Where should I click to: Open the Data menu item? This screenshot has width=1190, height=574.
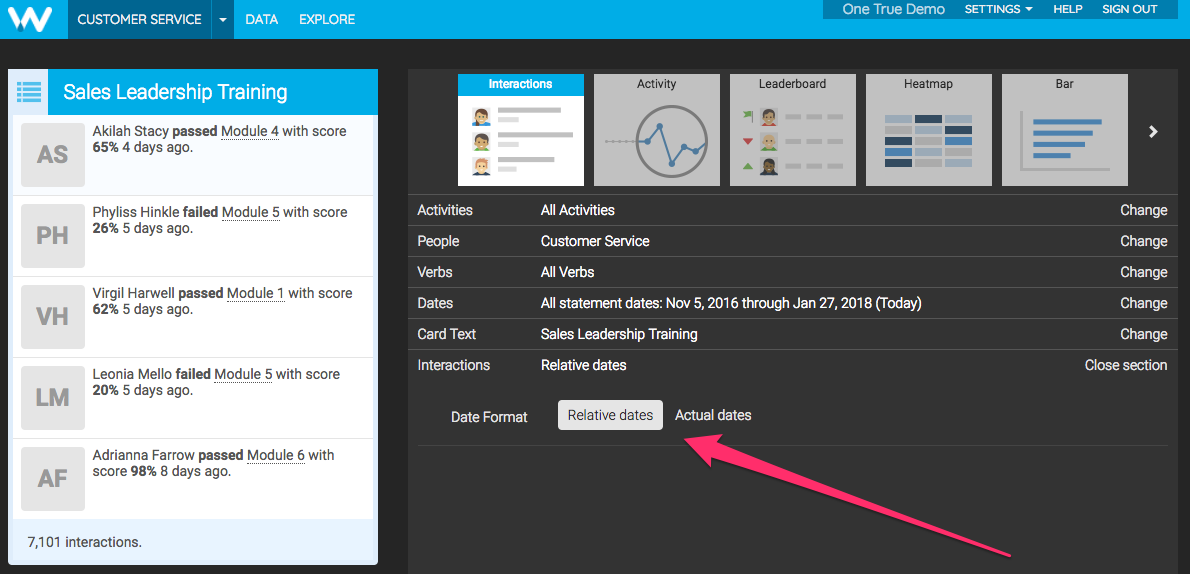click(x=262, y=20)
